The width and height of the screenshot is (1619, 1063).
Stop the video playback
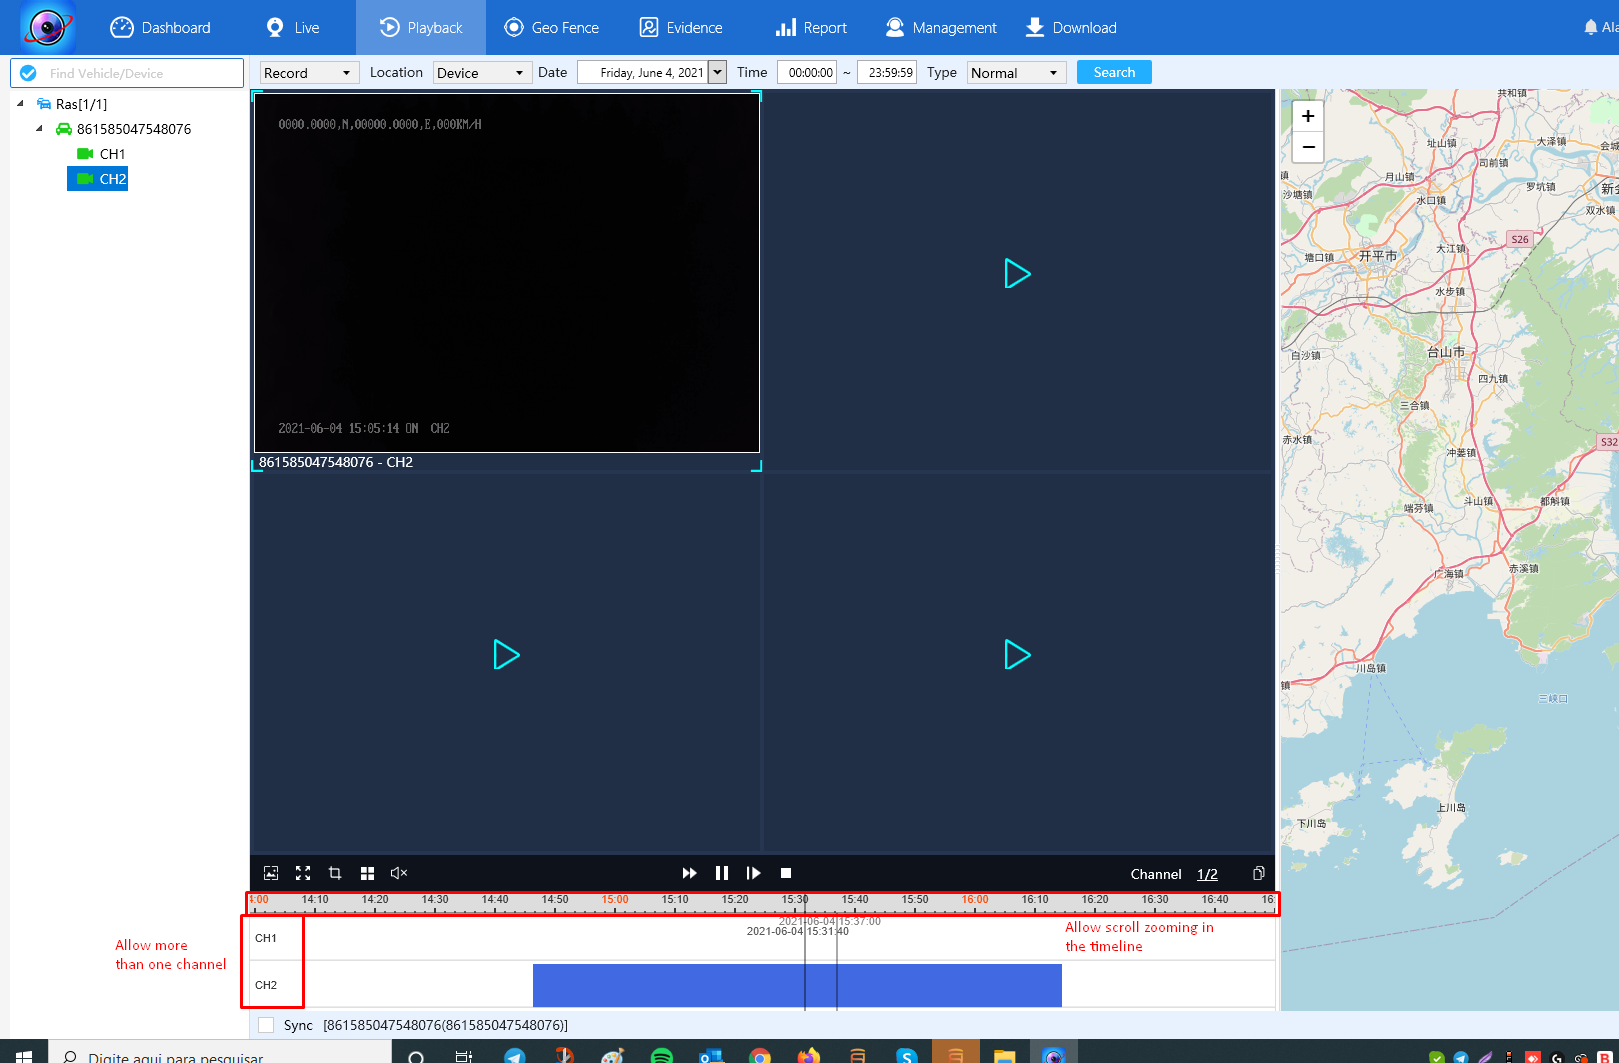pos(786,873)
